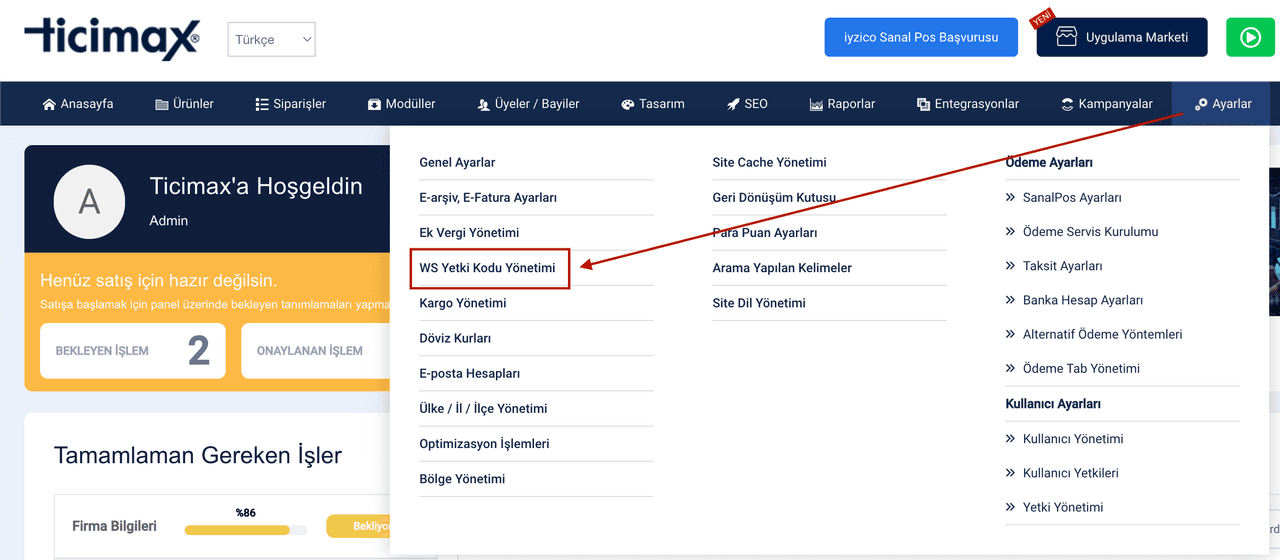Open Alternatif Ödeme Yöntemleri
This screenshot has height=560, width=1280.
click(x=1102, y=334)
